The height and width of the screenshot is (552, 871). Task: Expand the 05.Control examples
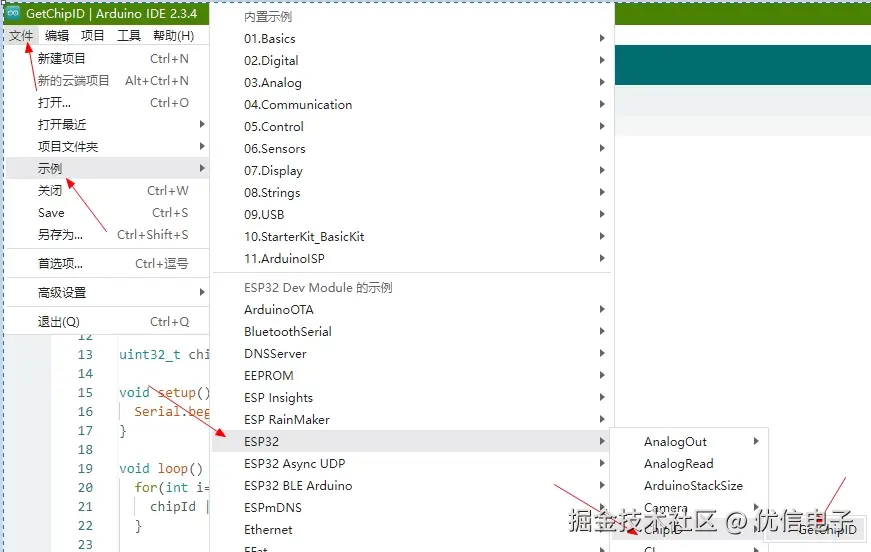412,127
